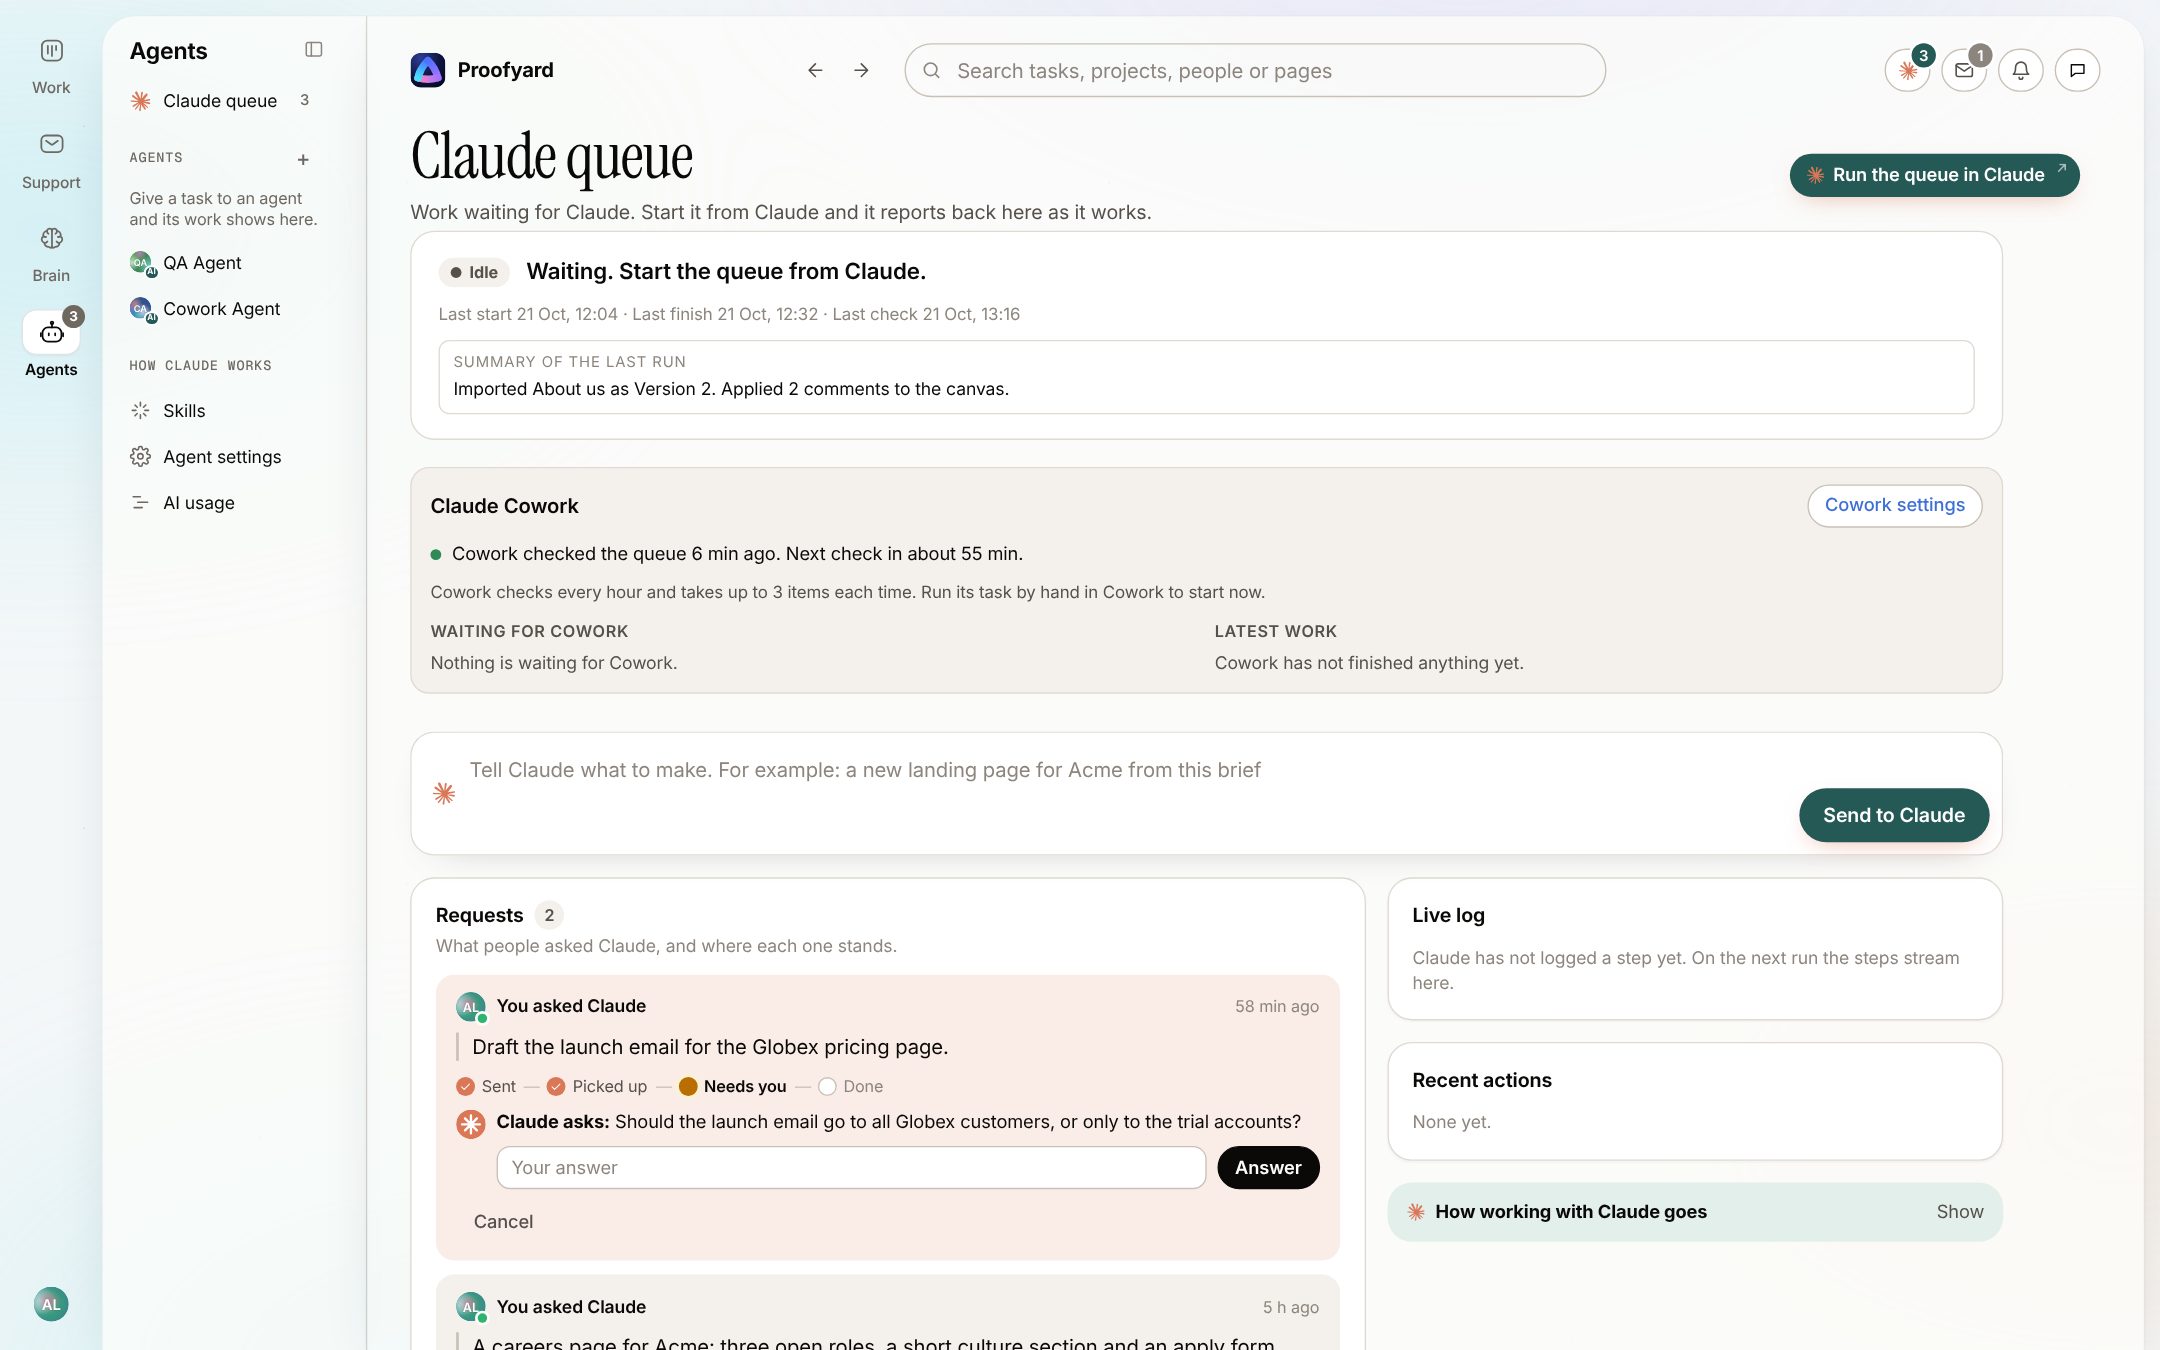Open the inbox mail icon in the header
The image size is (2160, 1350).
click(x=1964, y=70)
